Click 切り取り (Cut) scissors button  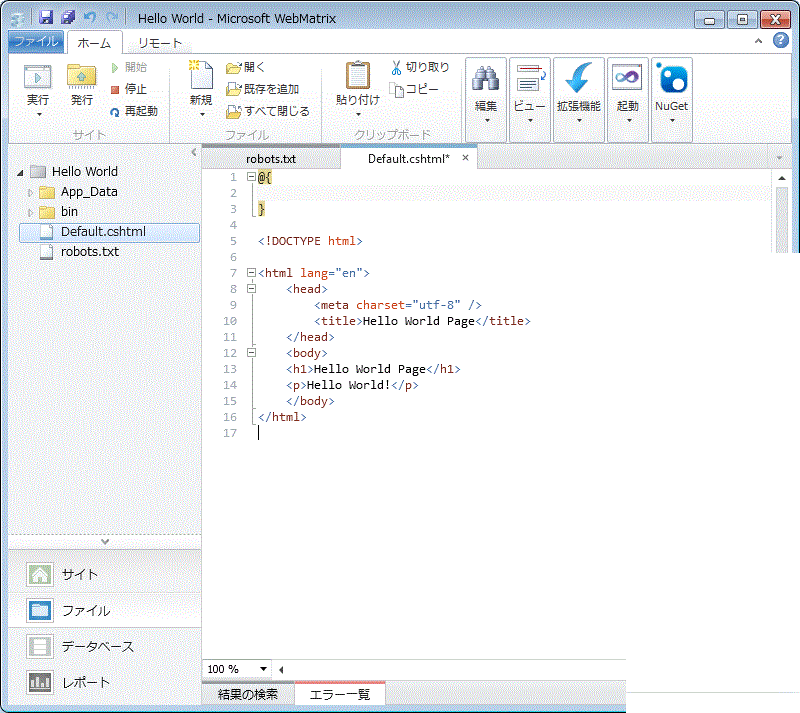[x=420, y=67]
